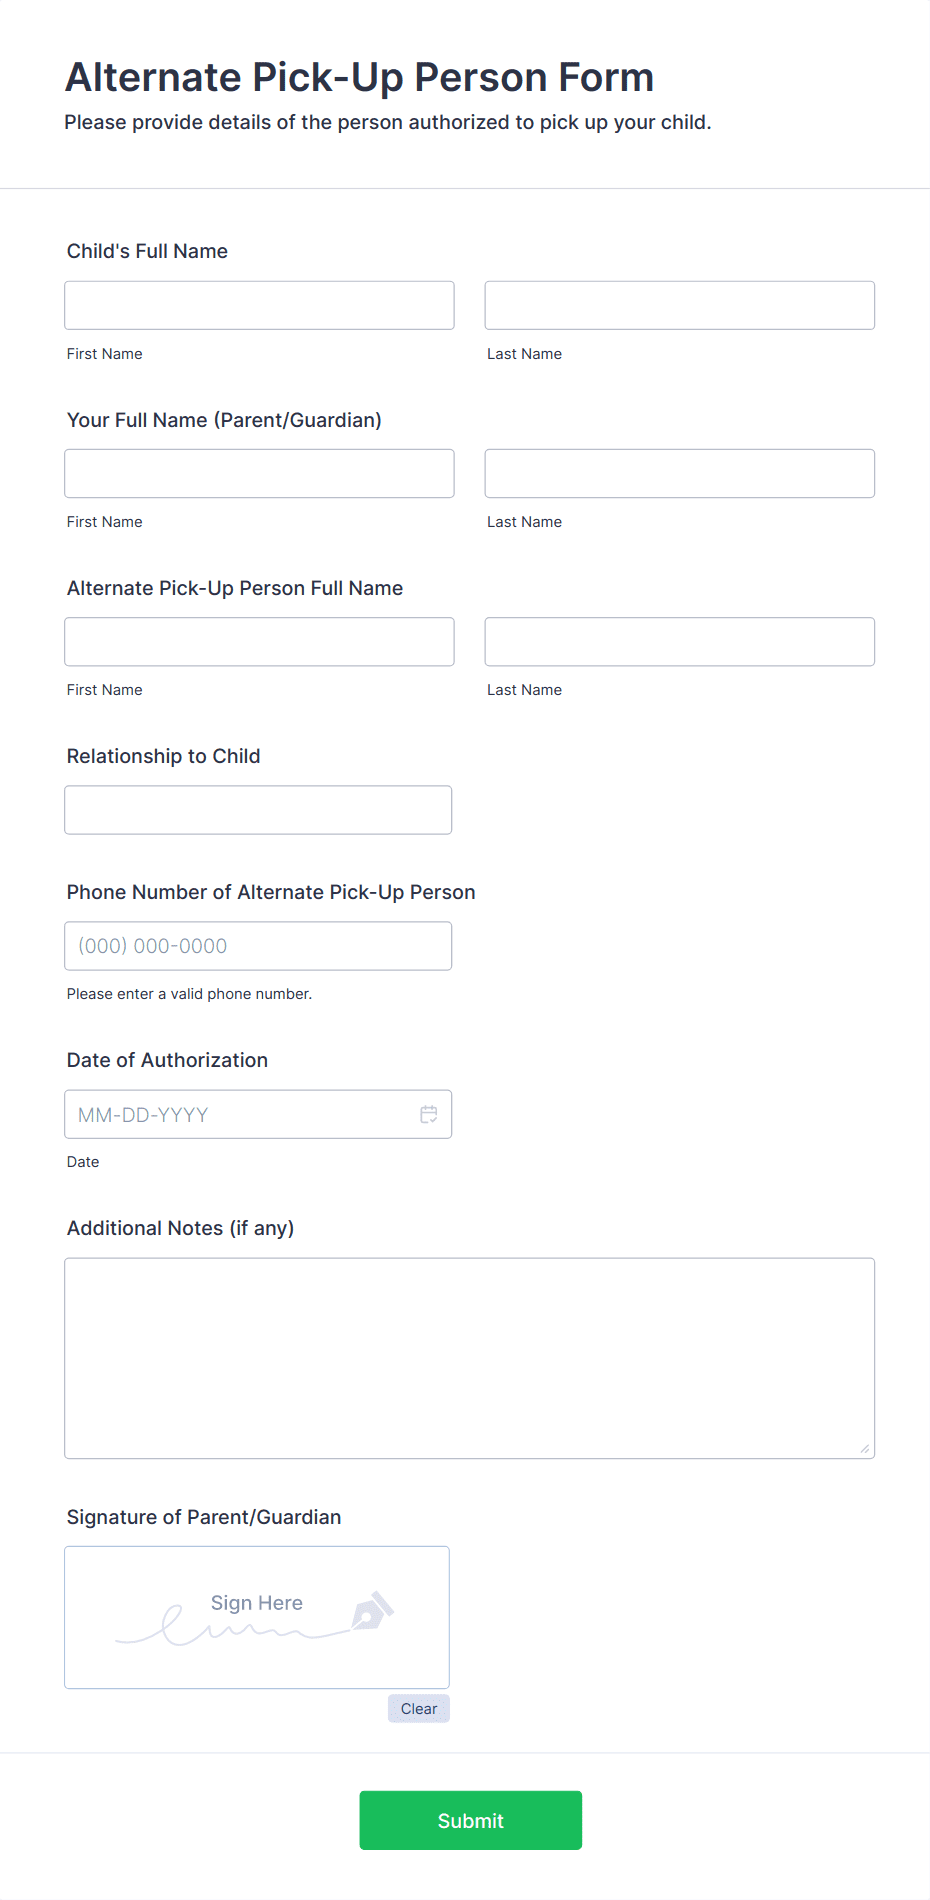Click the Child's Last Name input field

tap(679, 305)
